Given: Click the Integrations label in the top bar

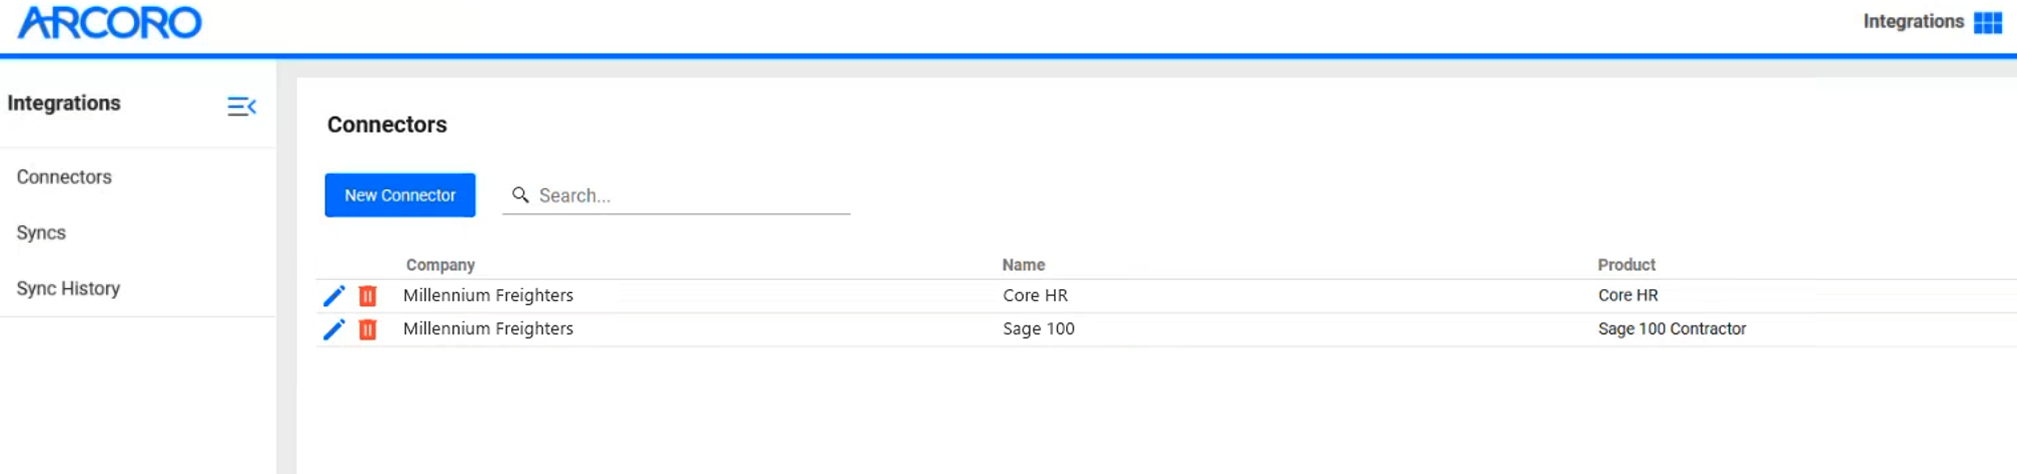Looking at the screenshot, I should (x=1913, y=22).
